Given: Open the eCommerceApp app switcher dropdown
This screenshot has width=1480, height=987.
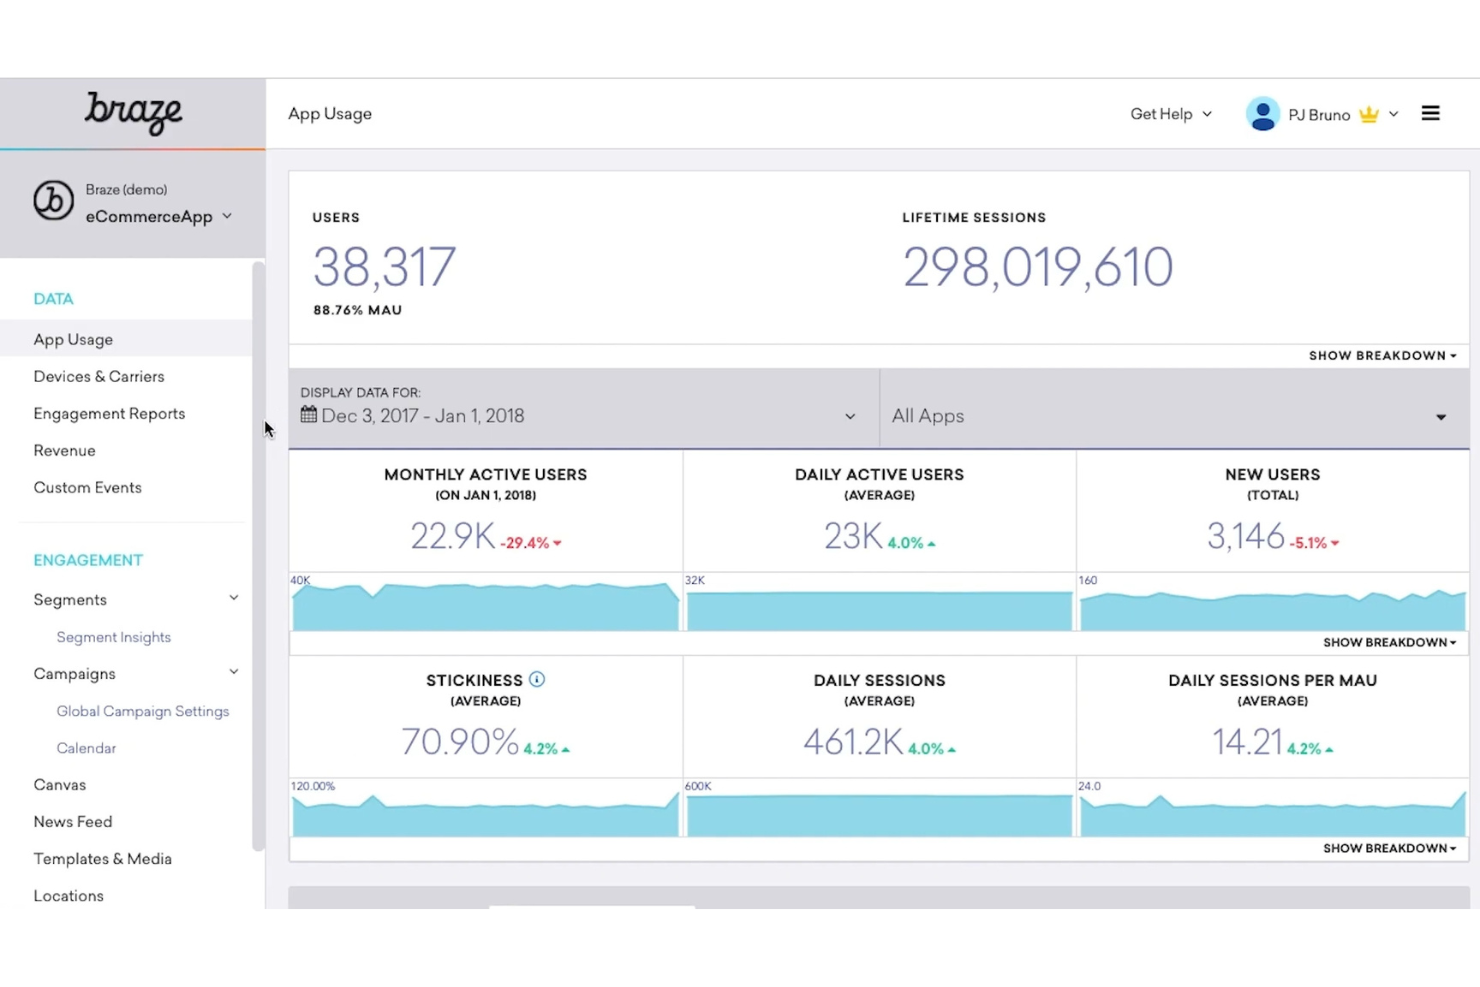Looking at the screenshot, I should point(159,217).
